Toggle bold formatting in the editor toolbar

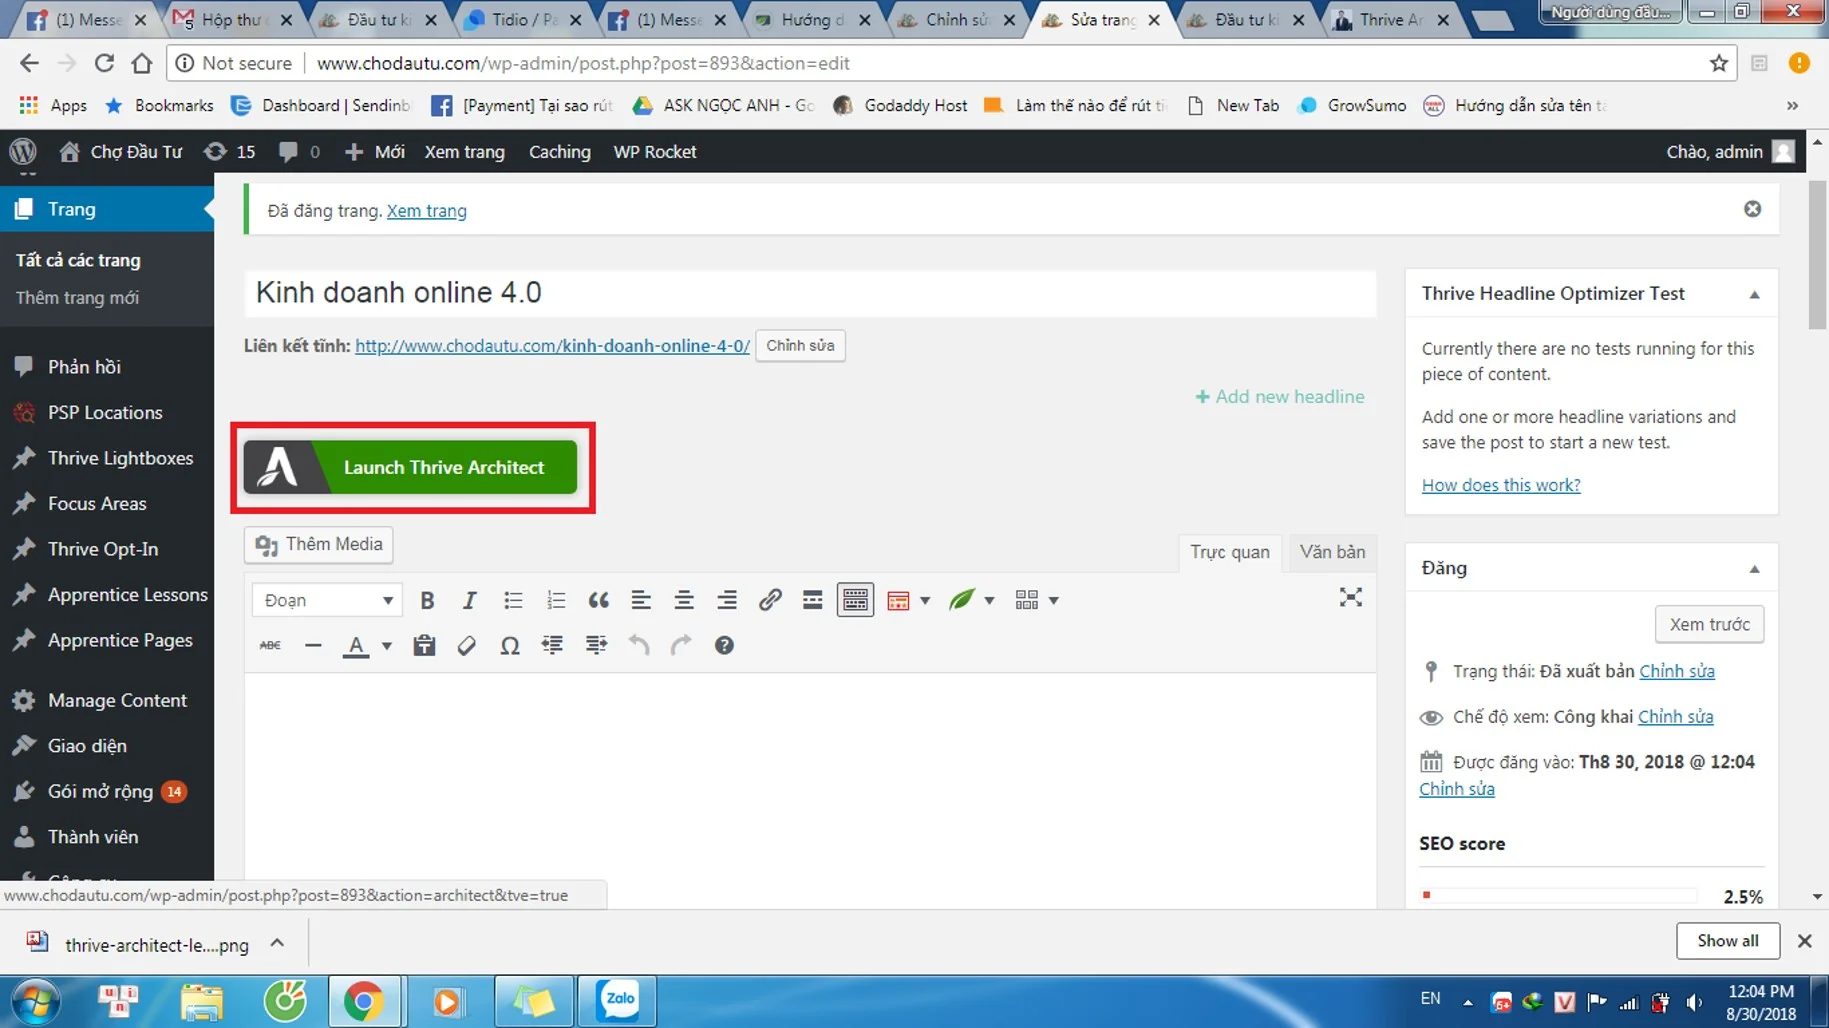[x=427, y=600]
